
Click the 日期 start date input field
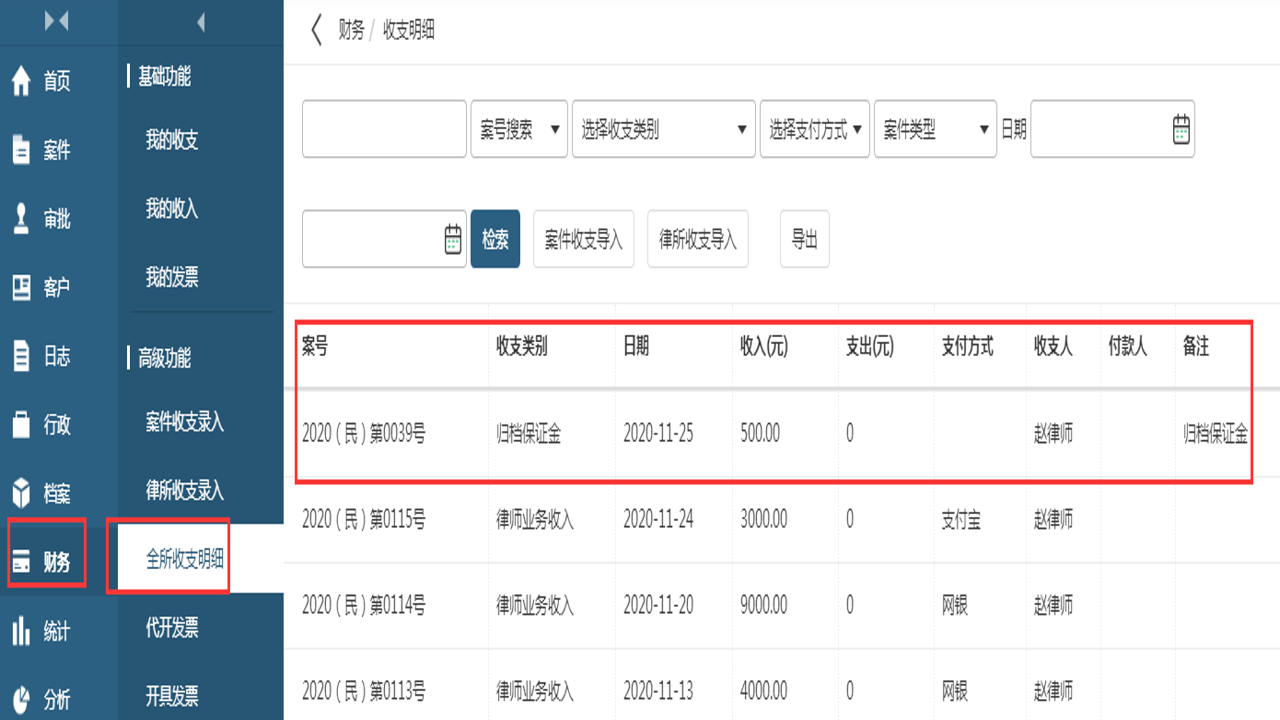(1112, 129)
